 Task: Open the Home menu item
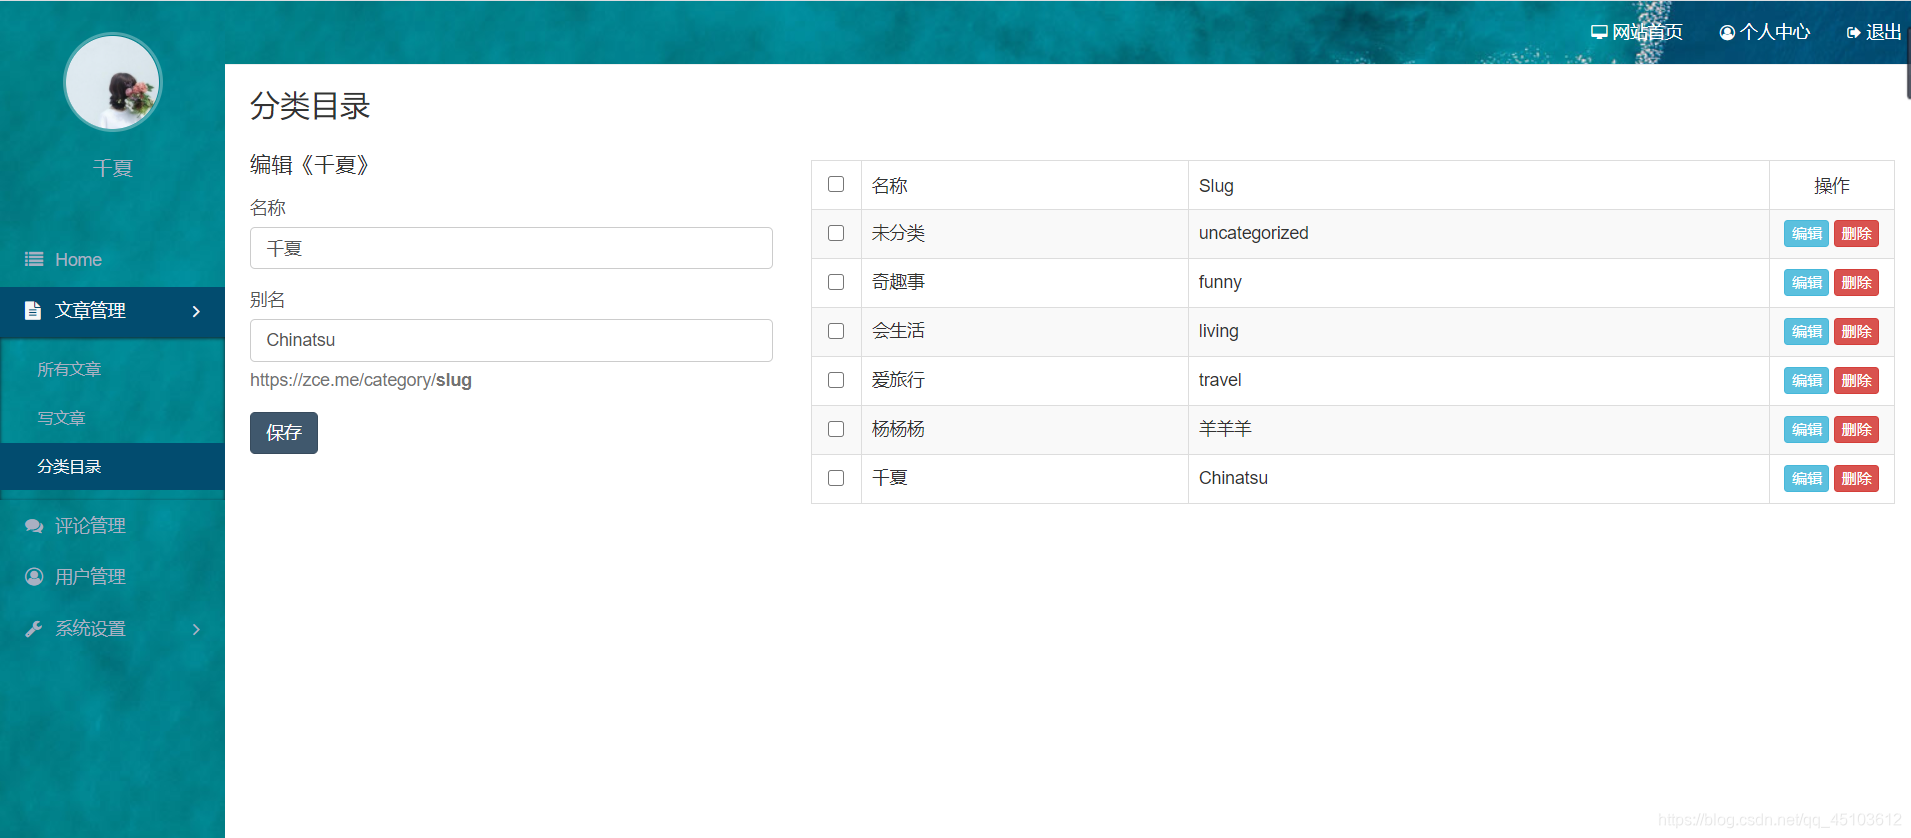point(112,260)
